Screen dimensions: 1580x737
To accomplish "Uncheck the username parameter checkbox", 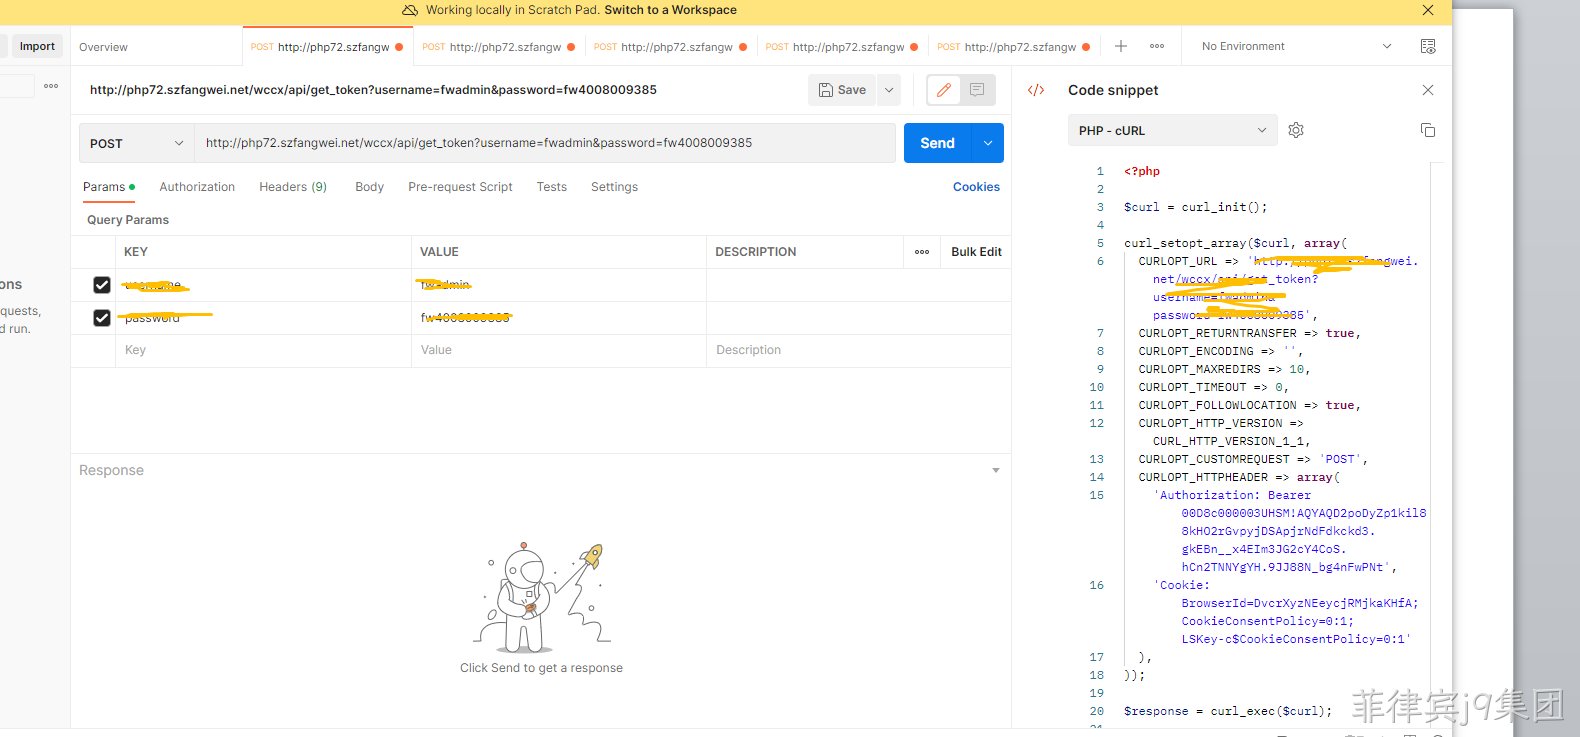I will pyautogui.click(x=102, y=285).
